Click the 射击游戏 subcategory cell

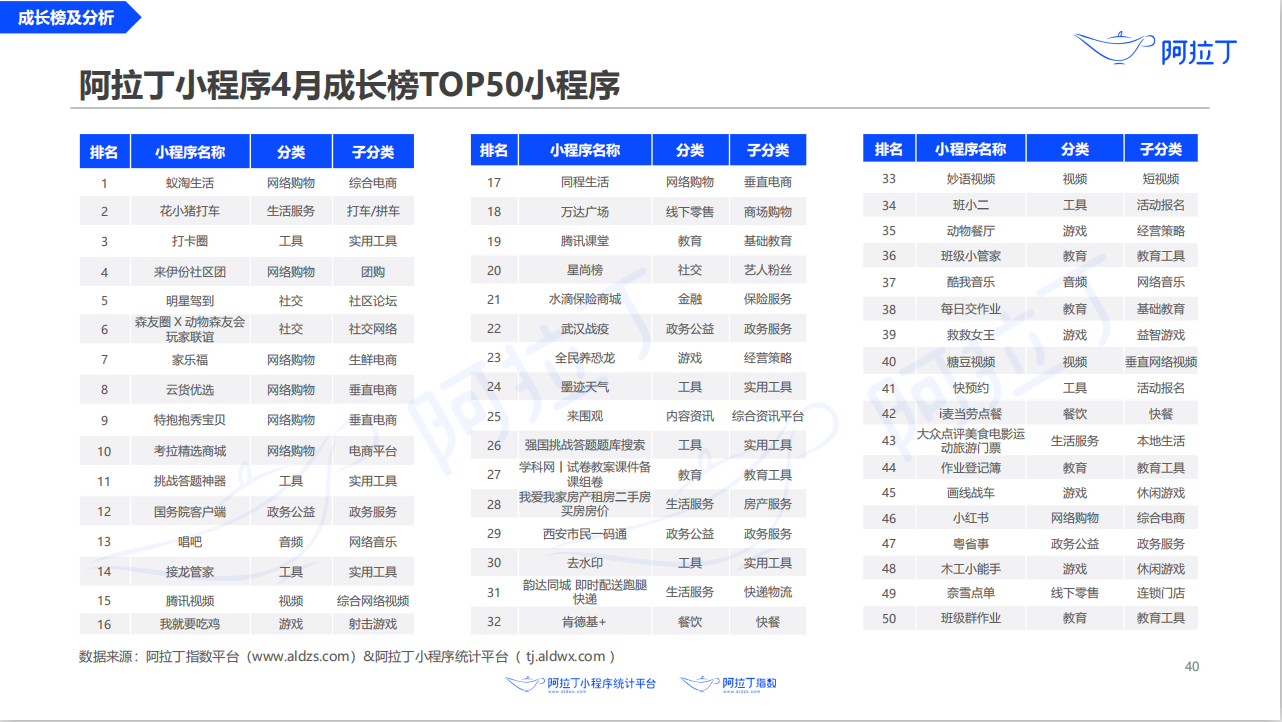373,623
